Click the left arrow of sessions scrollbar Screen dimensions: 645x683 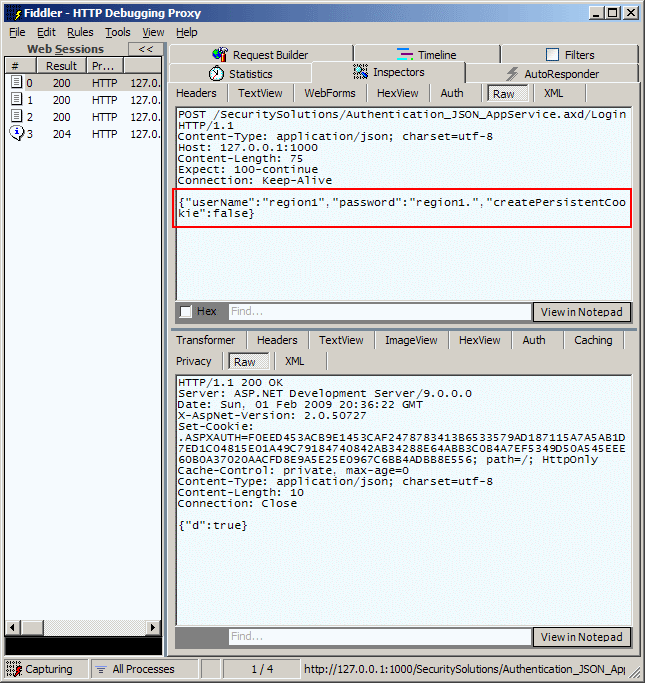point(12,627)
